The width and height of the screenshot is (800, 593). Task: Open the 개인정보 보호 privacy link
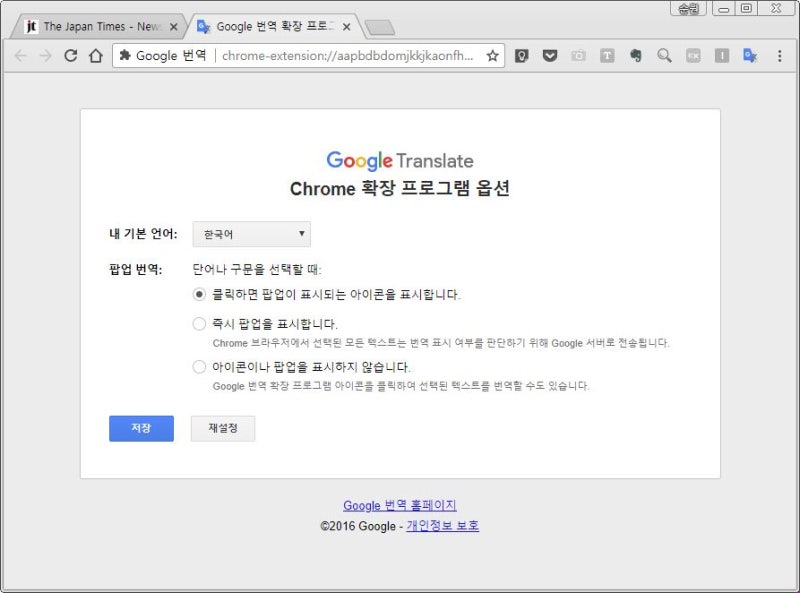(x=442, y=526)
